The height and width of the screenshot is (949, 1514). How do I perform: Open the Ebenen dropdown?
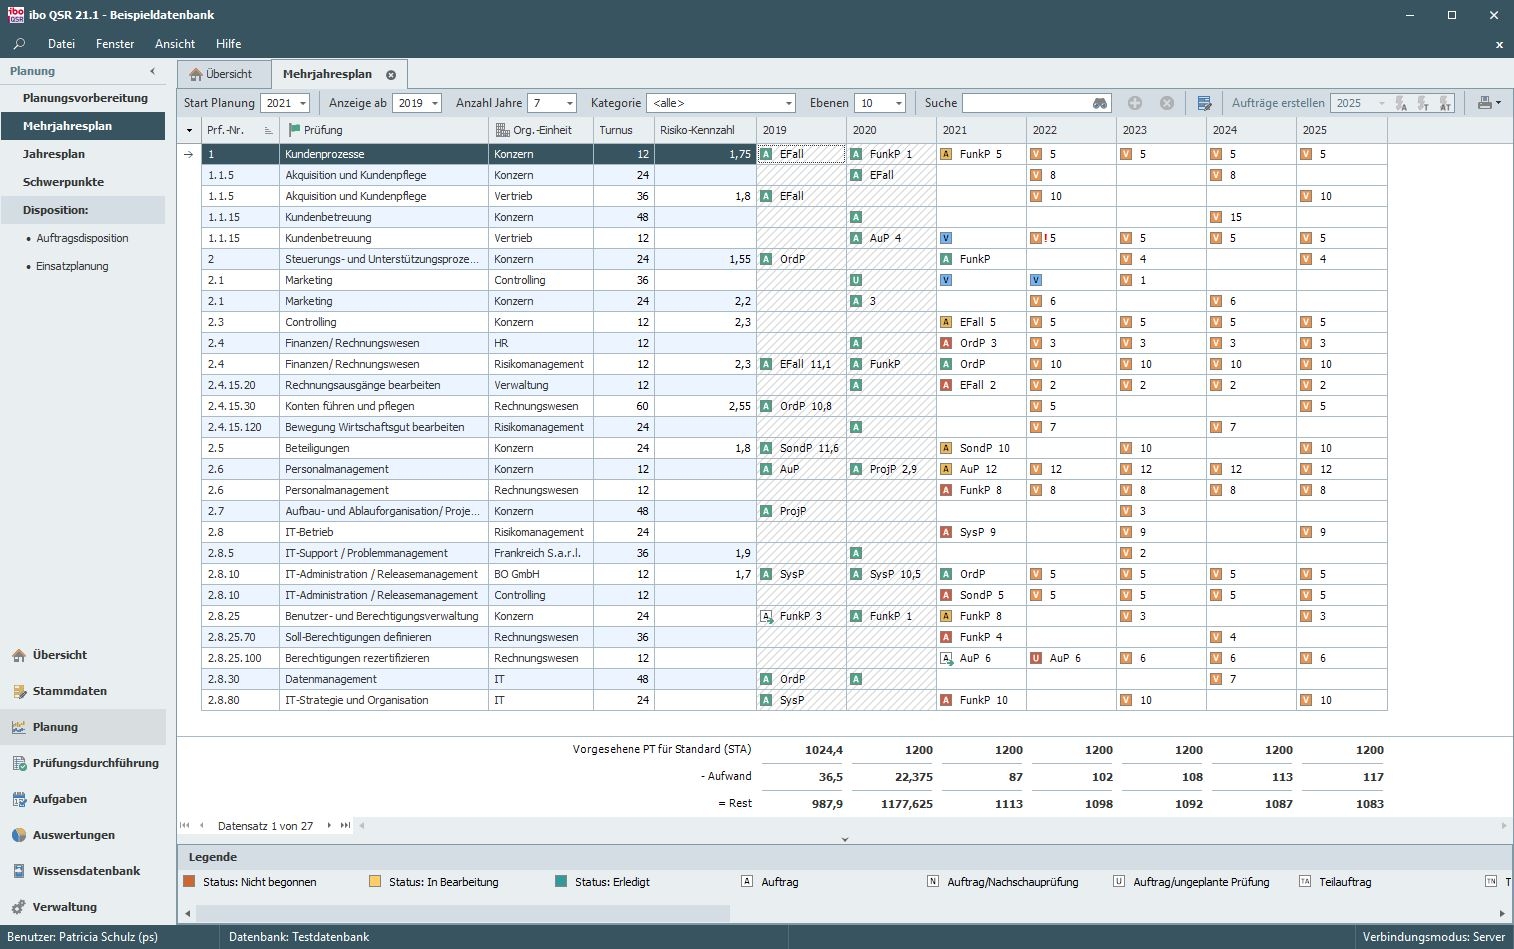tap(899, 103)
